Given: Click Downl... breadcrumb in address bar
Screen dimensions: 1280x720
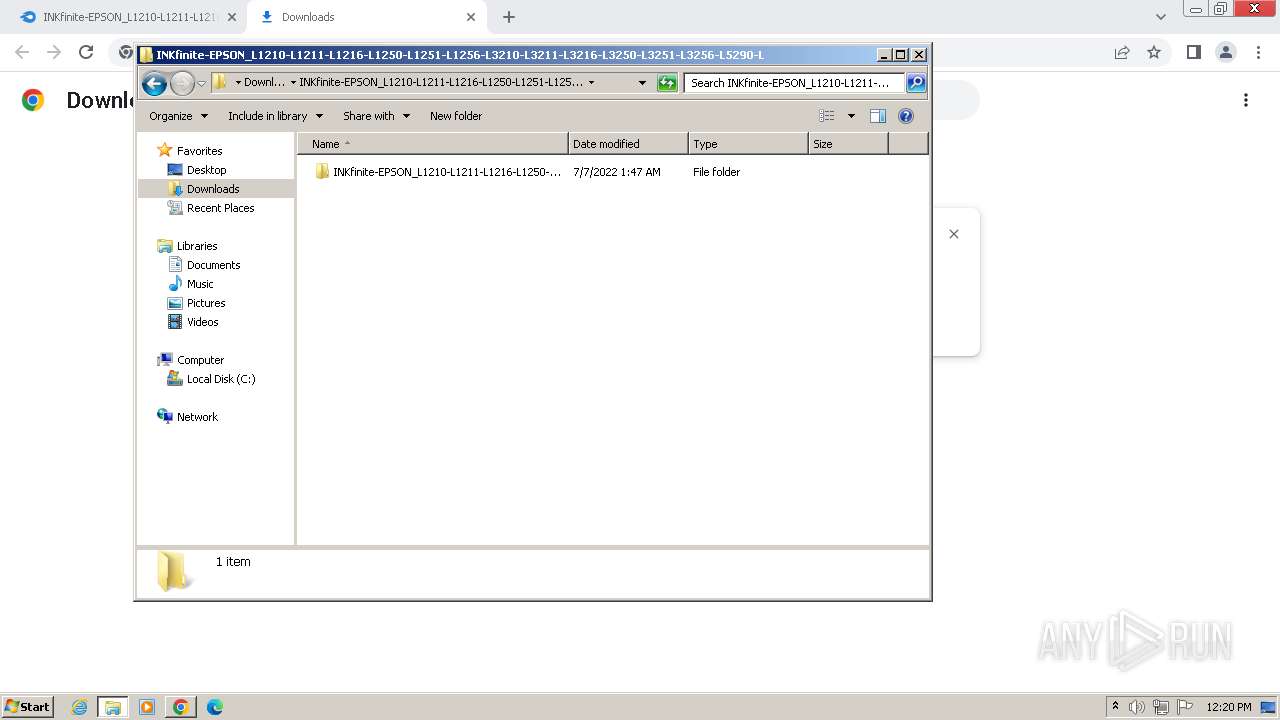Looking at the screenshot, I should coord(264,83).
